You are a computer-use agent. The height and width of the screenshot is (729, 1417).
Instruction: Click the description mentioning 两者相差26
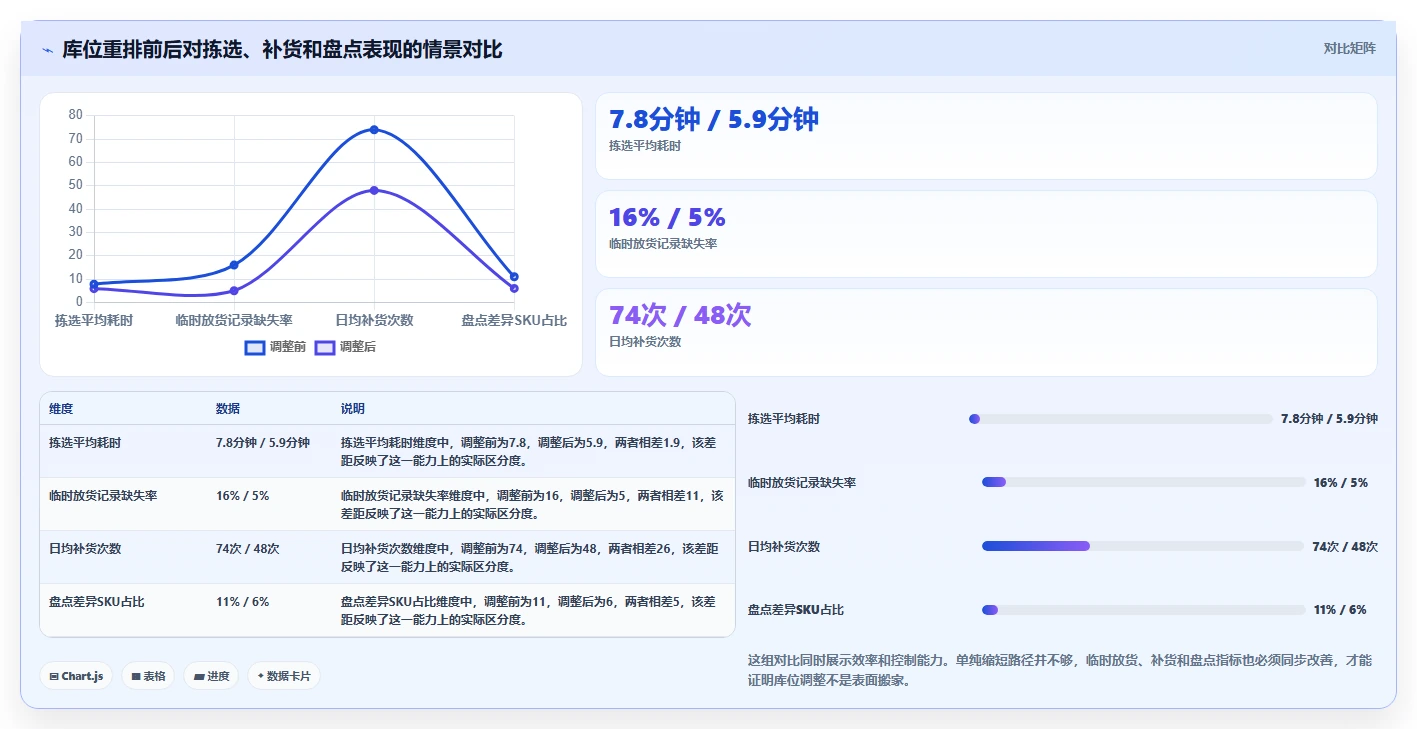click(x=531, y=557)
